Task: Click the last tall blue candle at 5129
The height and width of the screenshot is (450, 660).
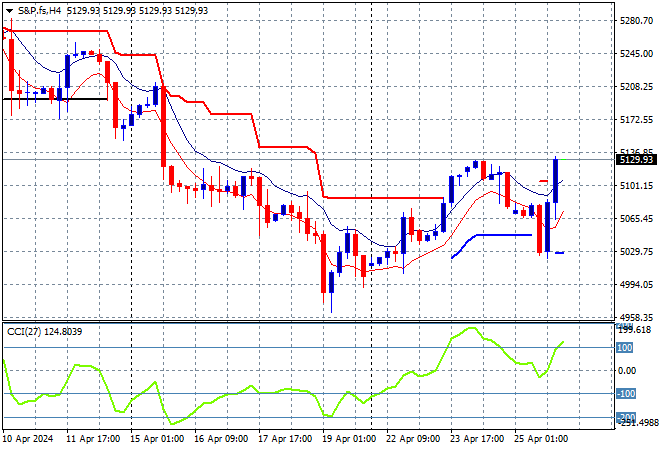Action: click(x=556, y=181)
